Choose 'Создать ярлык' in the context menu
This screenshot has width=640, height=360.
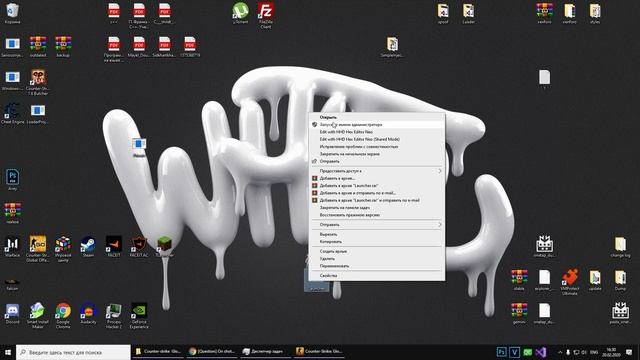[377, 251]
